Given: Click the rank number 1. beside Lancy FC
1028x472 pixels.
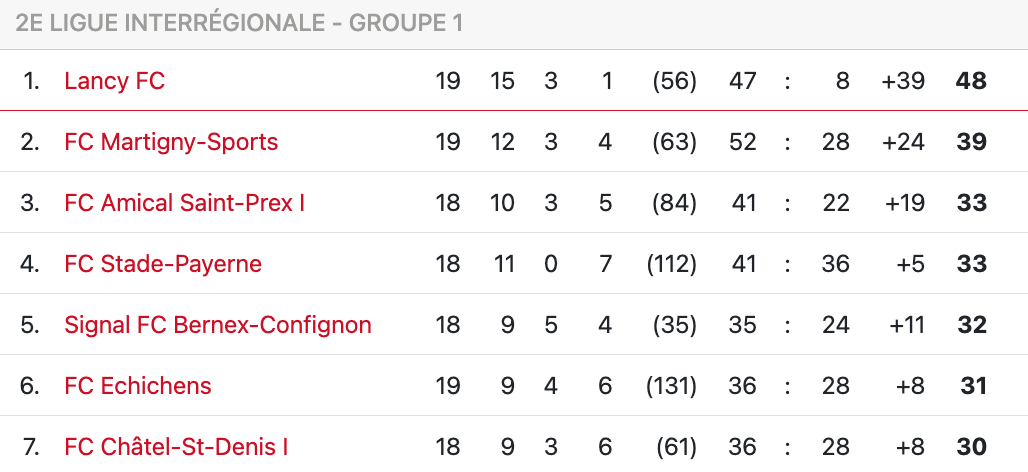Looking at the screenshot, I should (32, 81).
